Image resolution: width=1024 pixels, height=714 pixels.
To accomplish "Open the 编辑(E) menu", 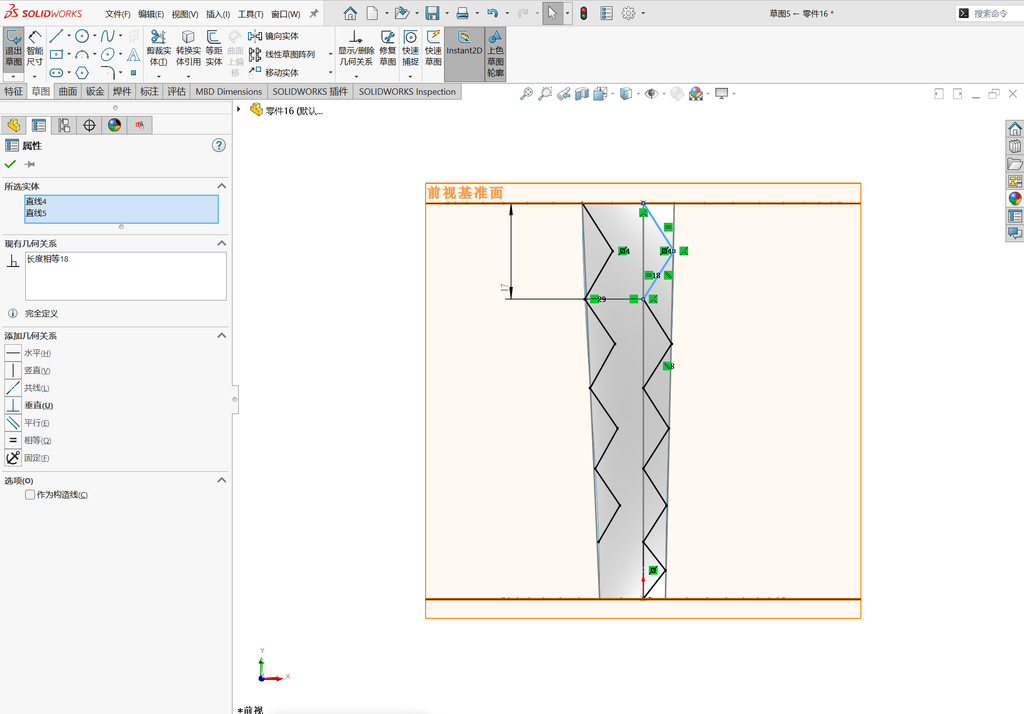I will (151, 14).
